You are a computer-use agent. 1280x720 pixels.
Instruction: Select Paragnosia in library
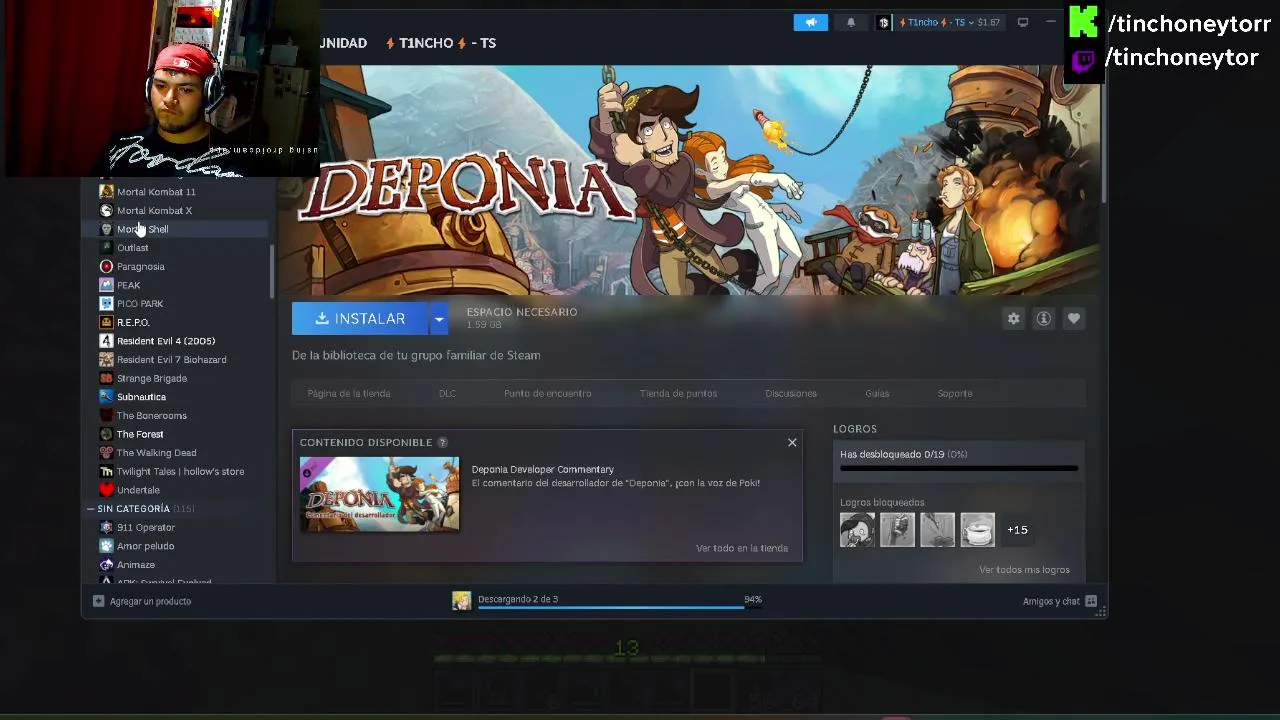140,267
